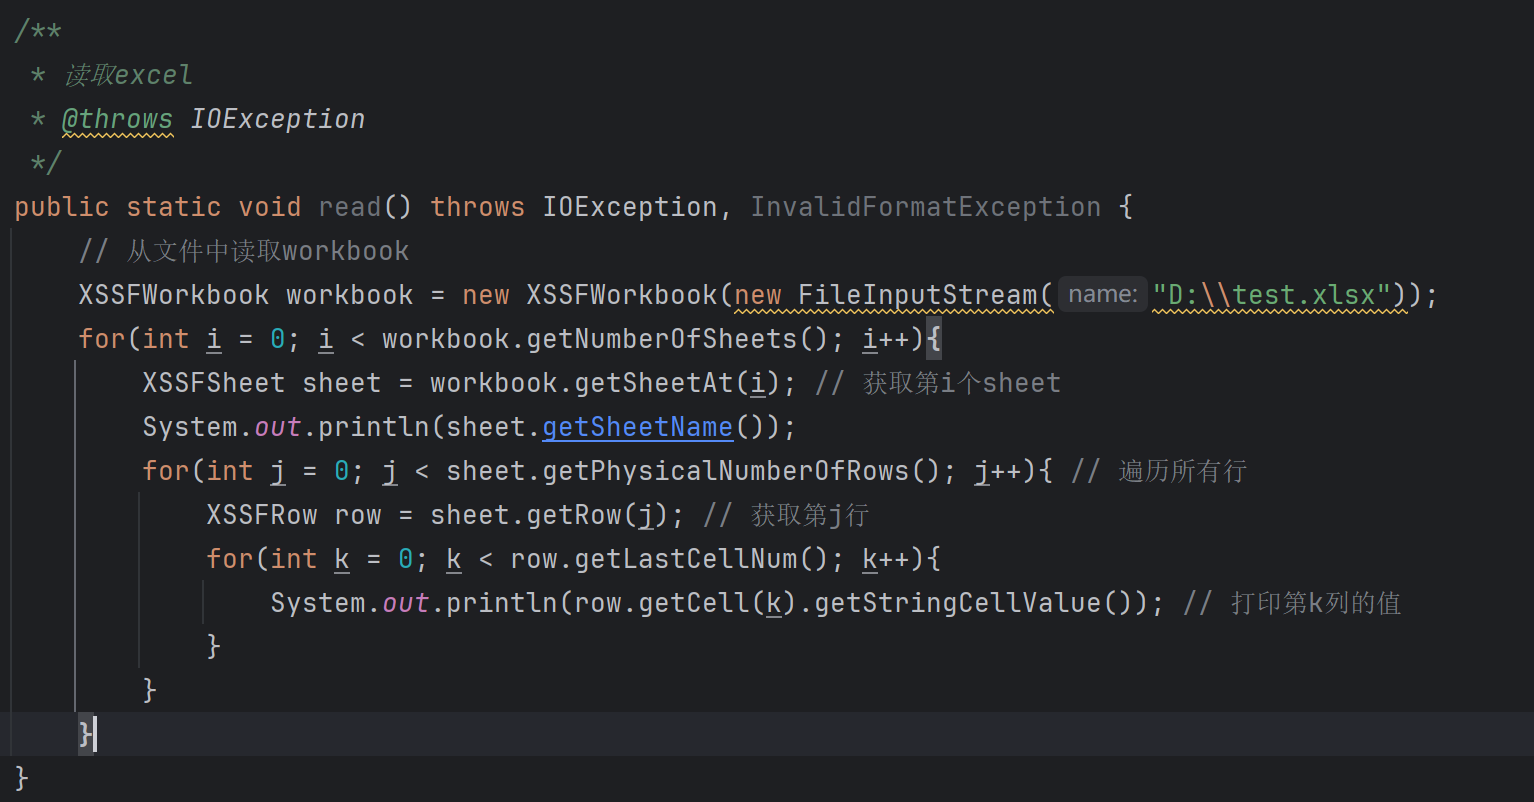This screenshot has height=802, width=1534.
Task: Click the "D:\\test.xlsx" string literal
Action: [x=1271, y=295]
